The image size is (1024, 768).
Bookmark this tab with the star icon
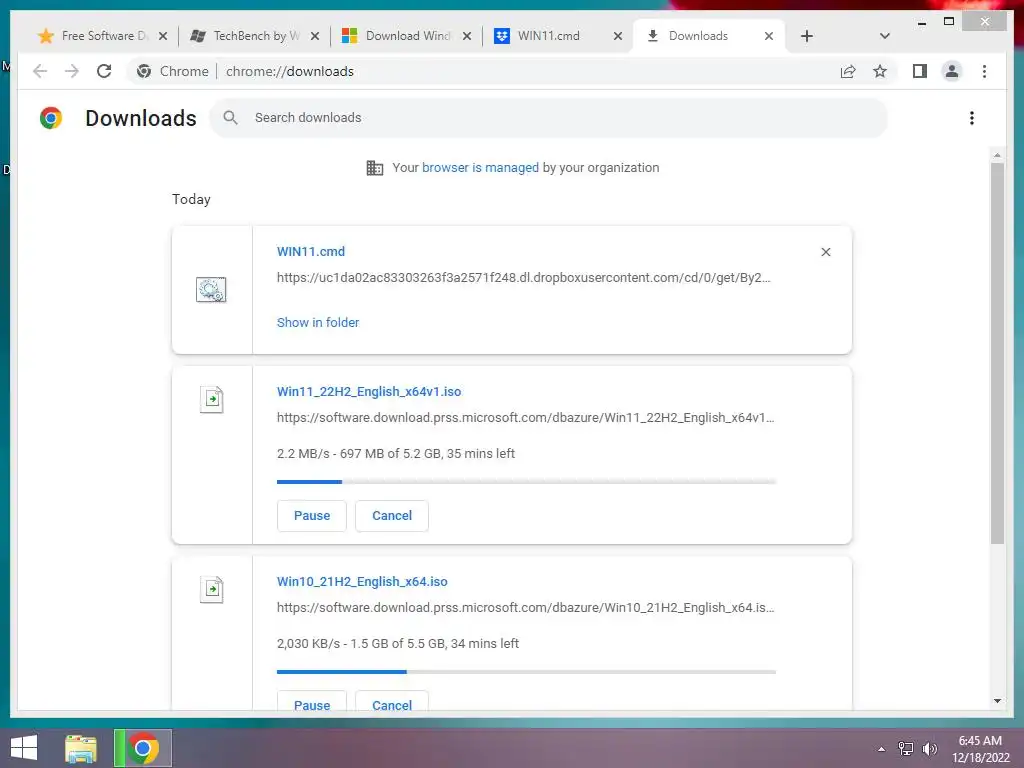(x=880, y=71)
